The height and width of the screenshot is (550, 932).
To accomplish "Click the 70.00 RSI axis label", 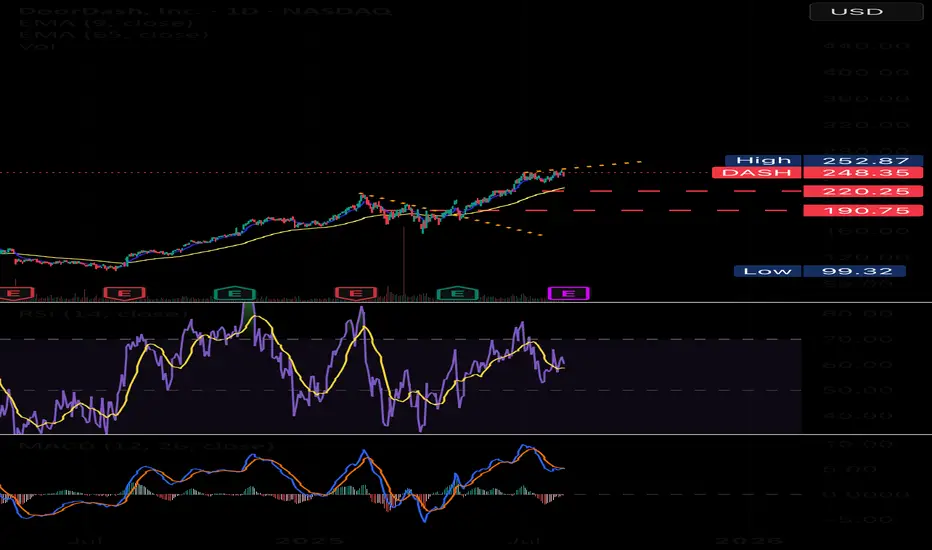I will click(858, 339).
